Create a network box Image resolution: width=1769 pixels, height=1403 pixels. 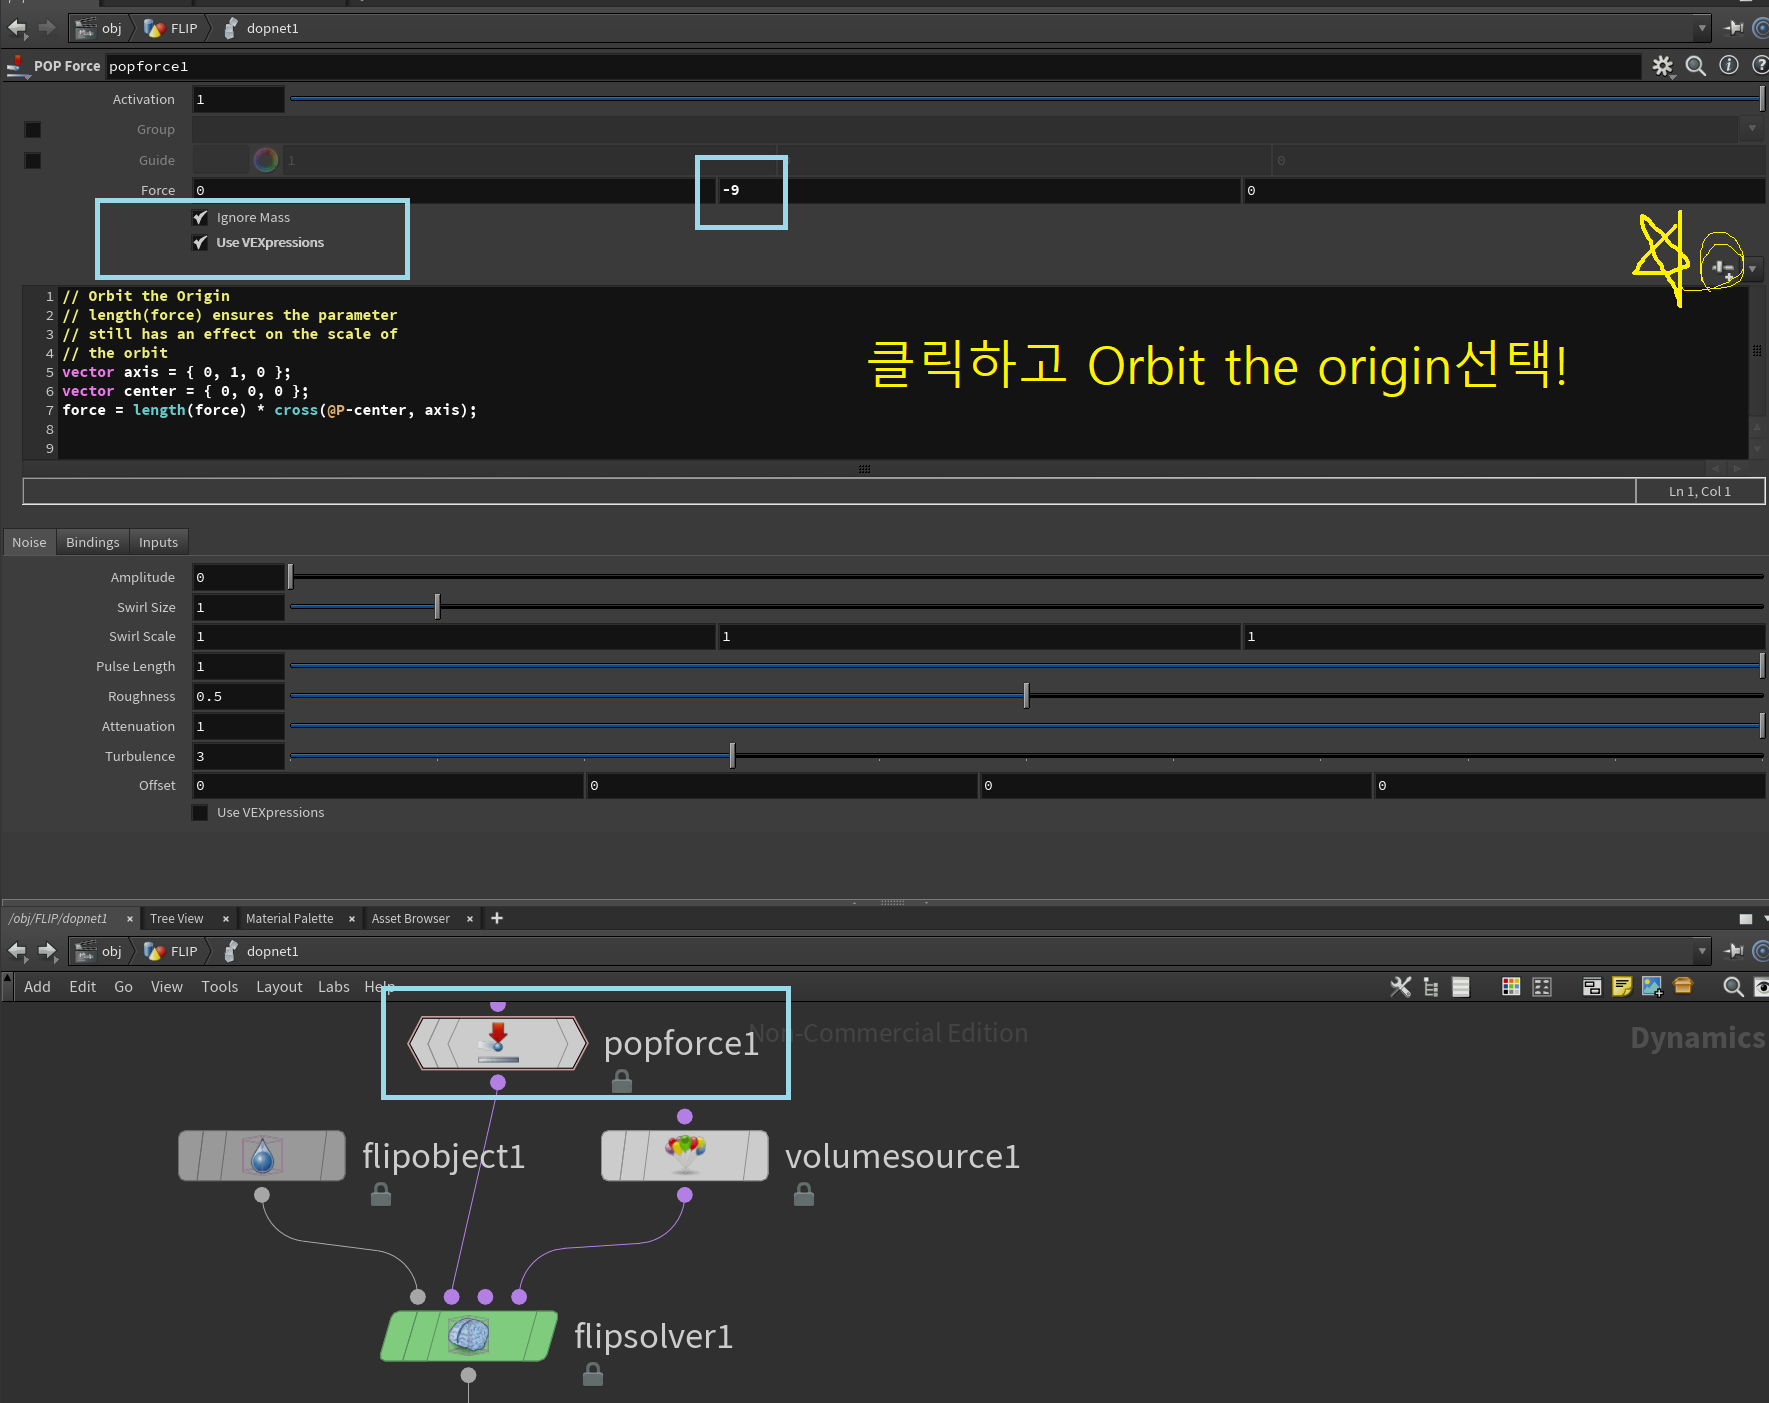(x=1592, y=987)
